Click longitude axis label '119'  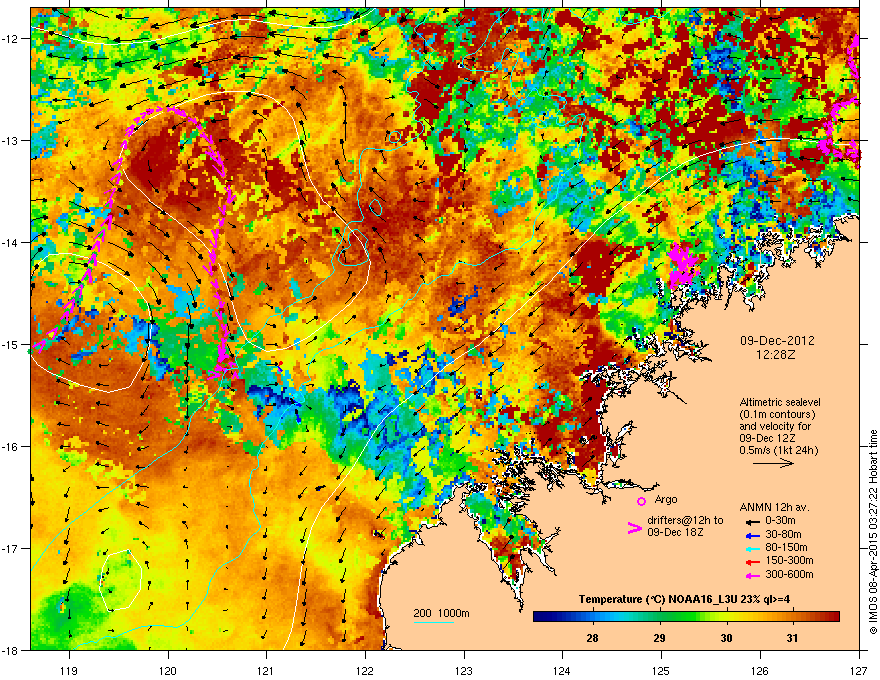click(70, 670)
